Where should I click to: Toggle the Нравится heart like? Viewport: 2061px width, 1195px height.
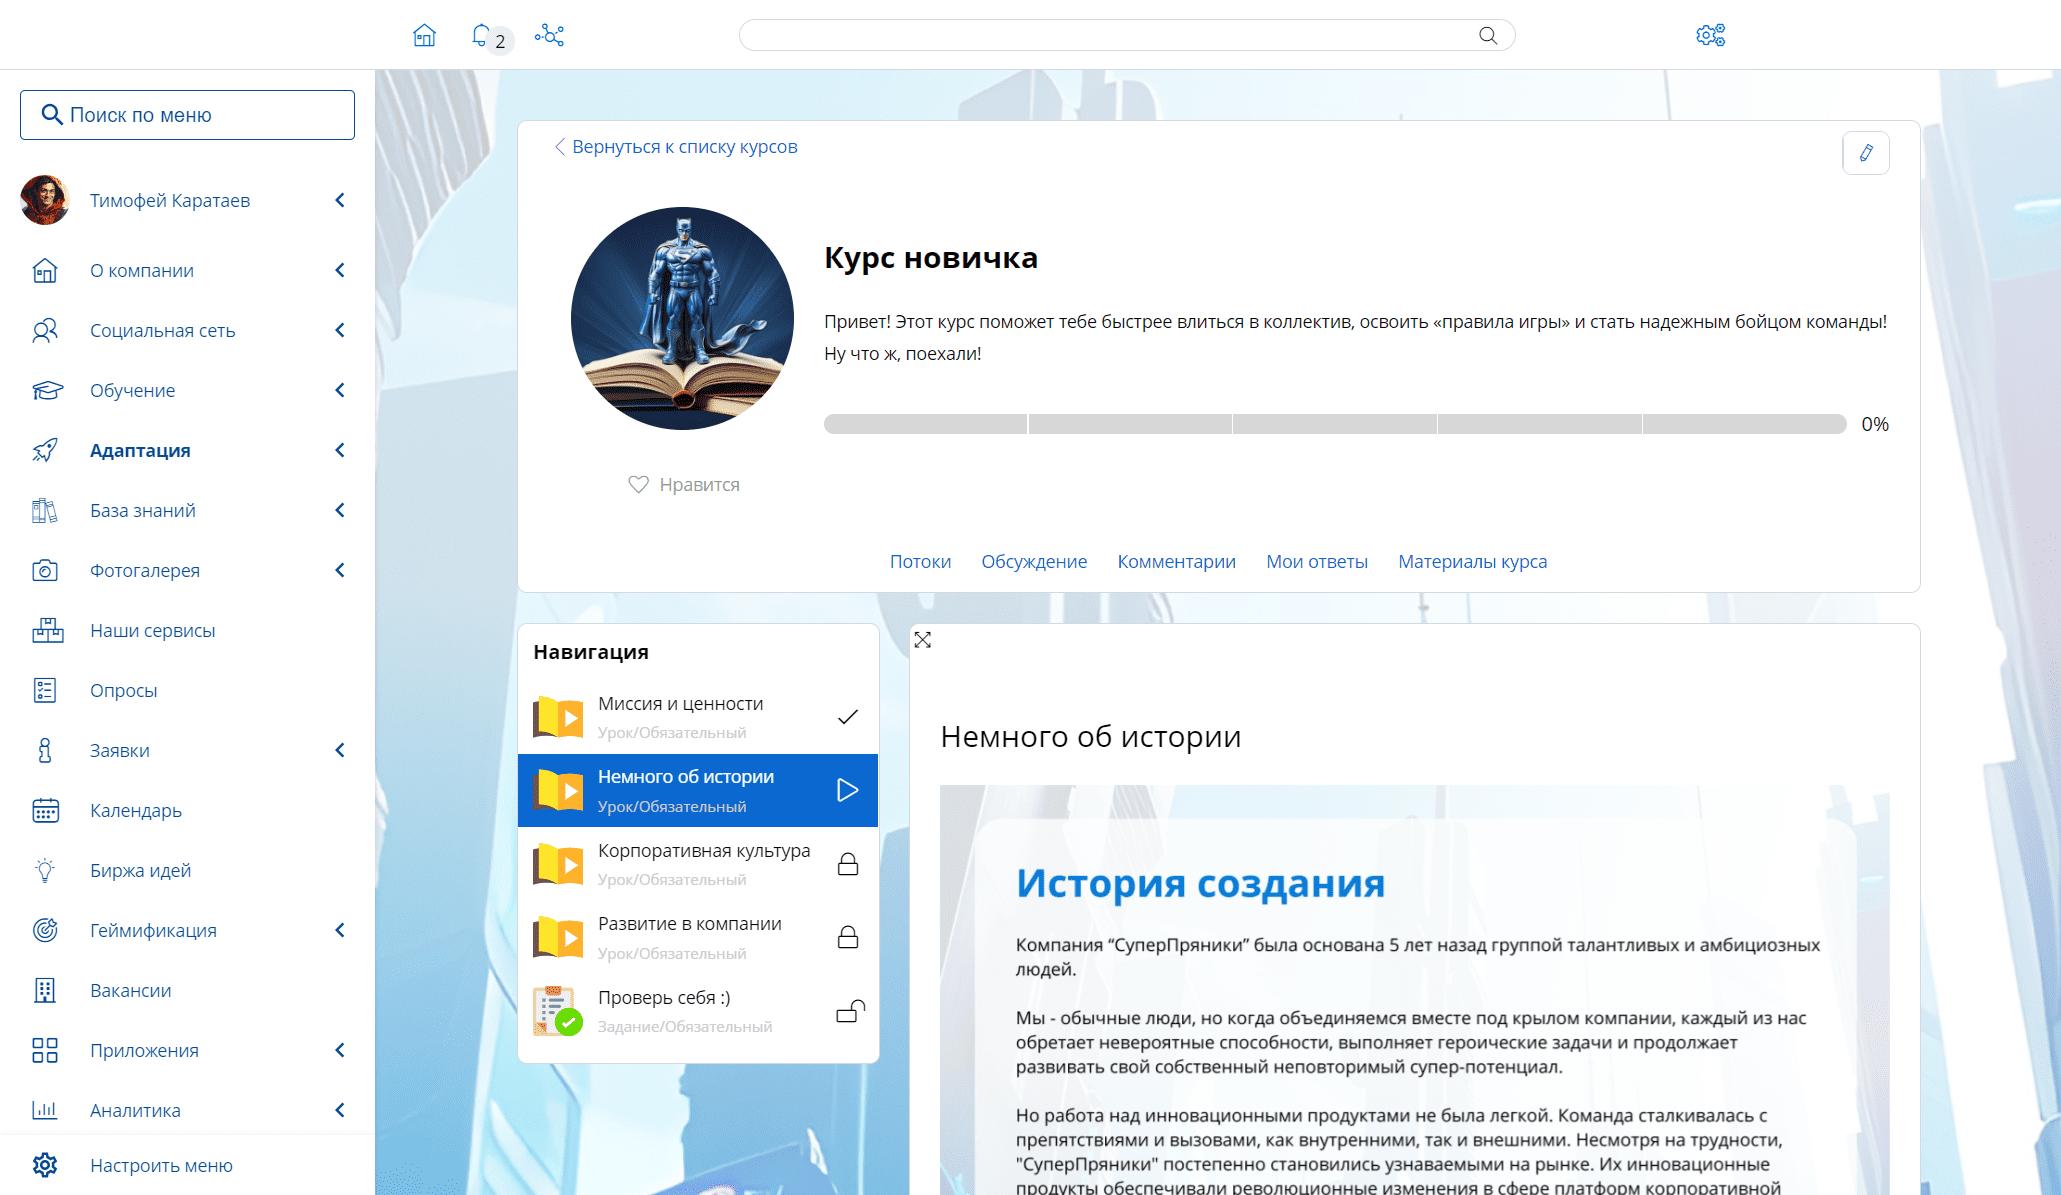coord(638,484)
